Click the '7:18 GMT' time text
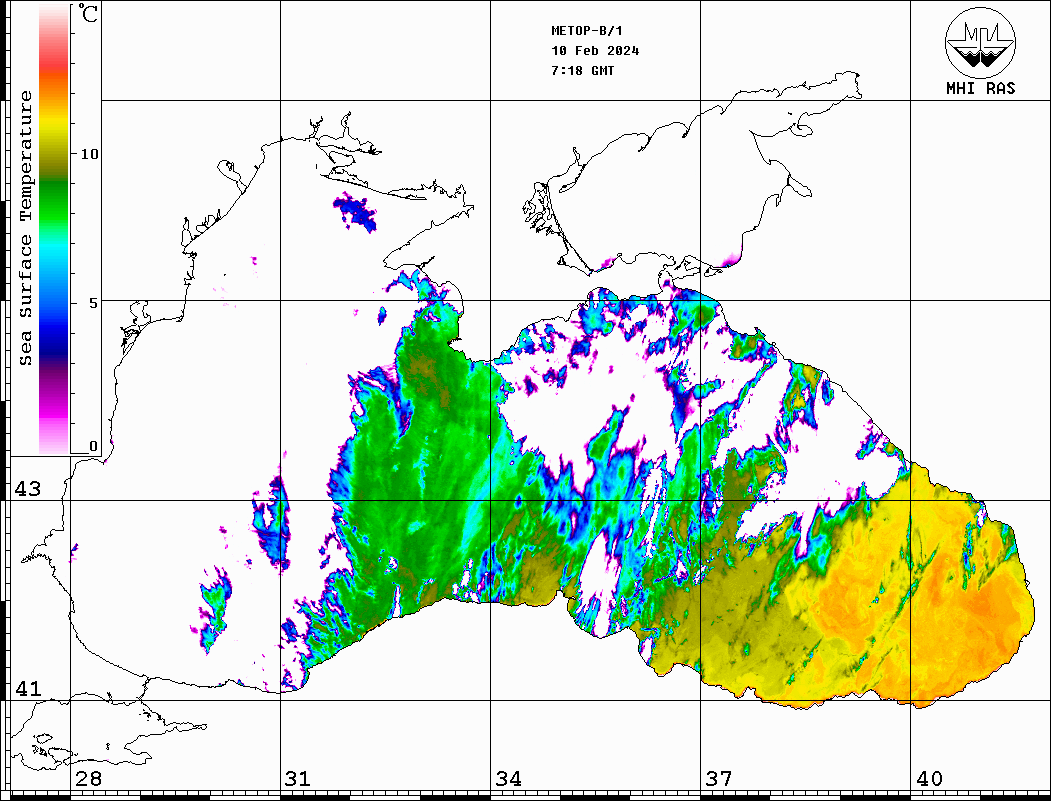1051x801 pixels. click(582, 70)
